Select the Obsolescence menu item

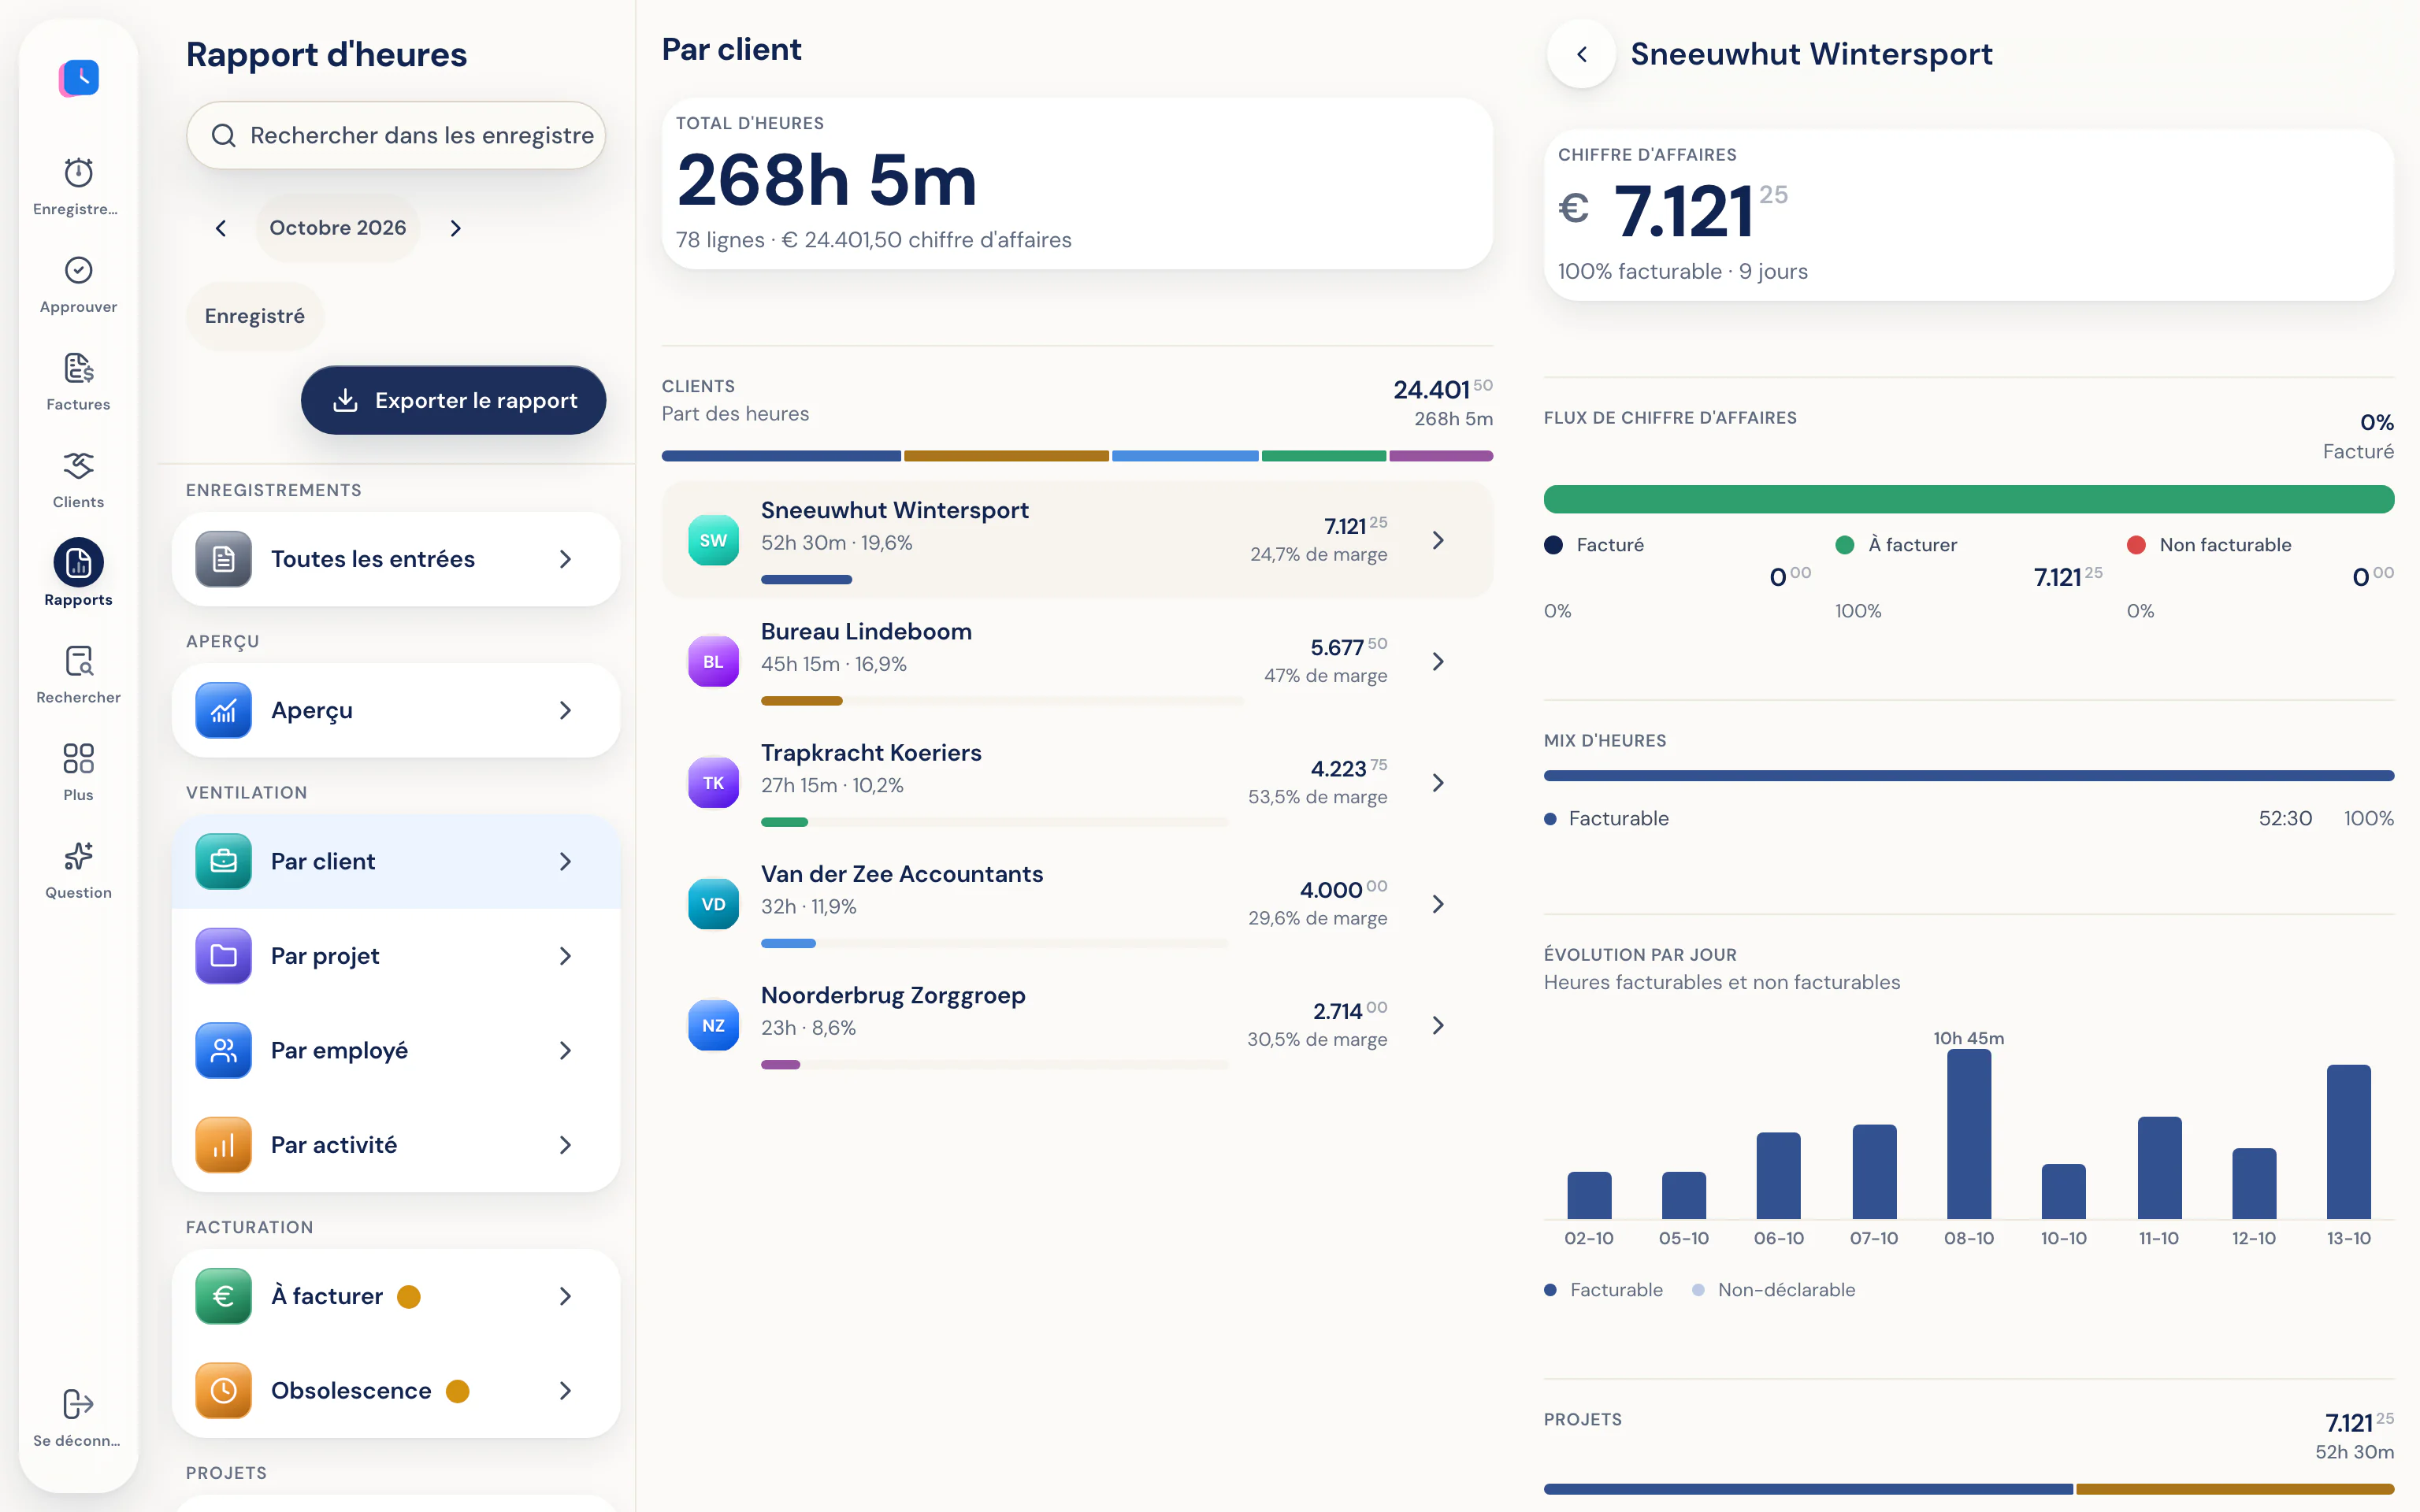396,1391
